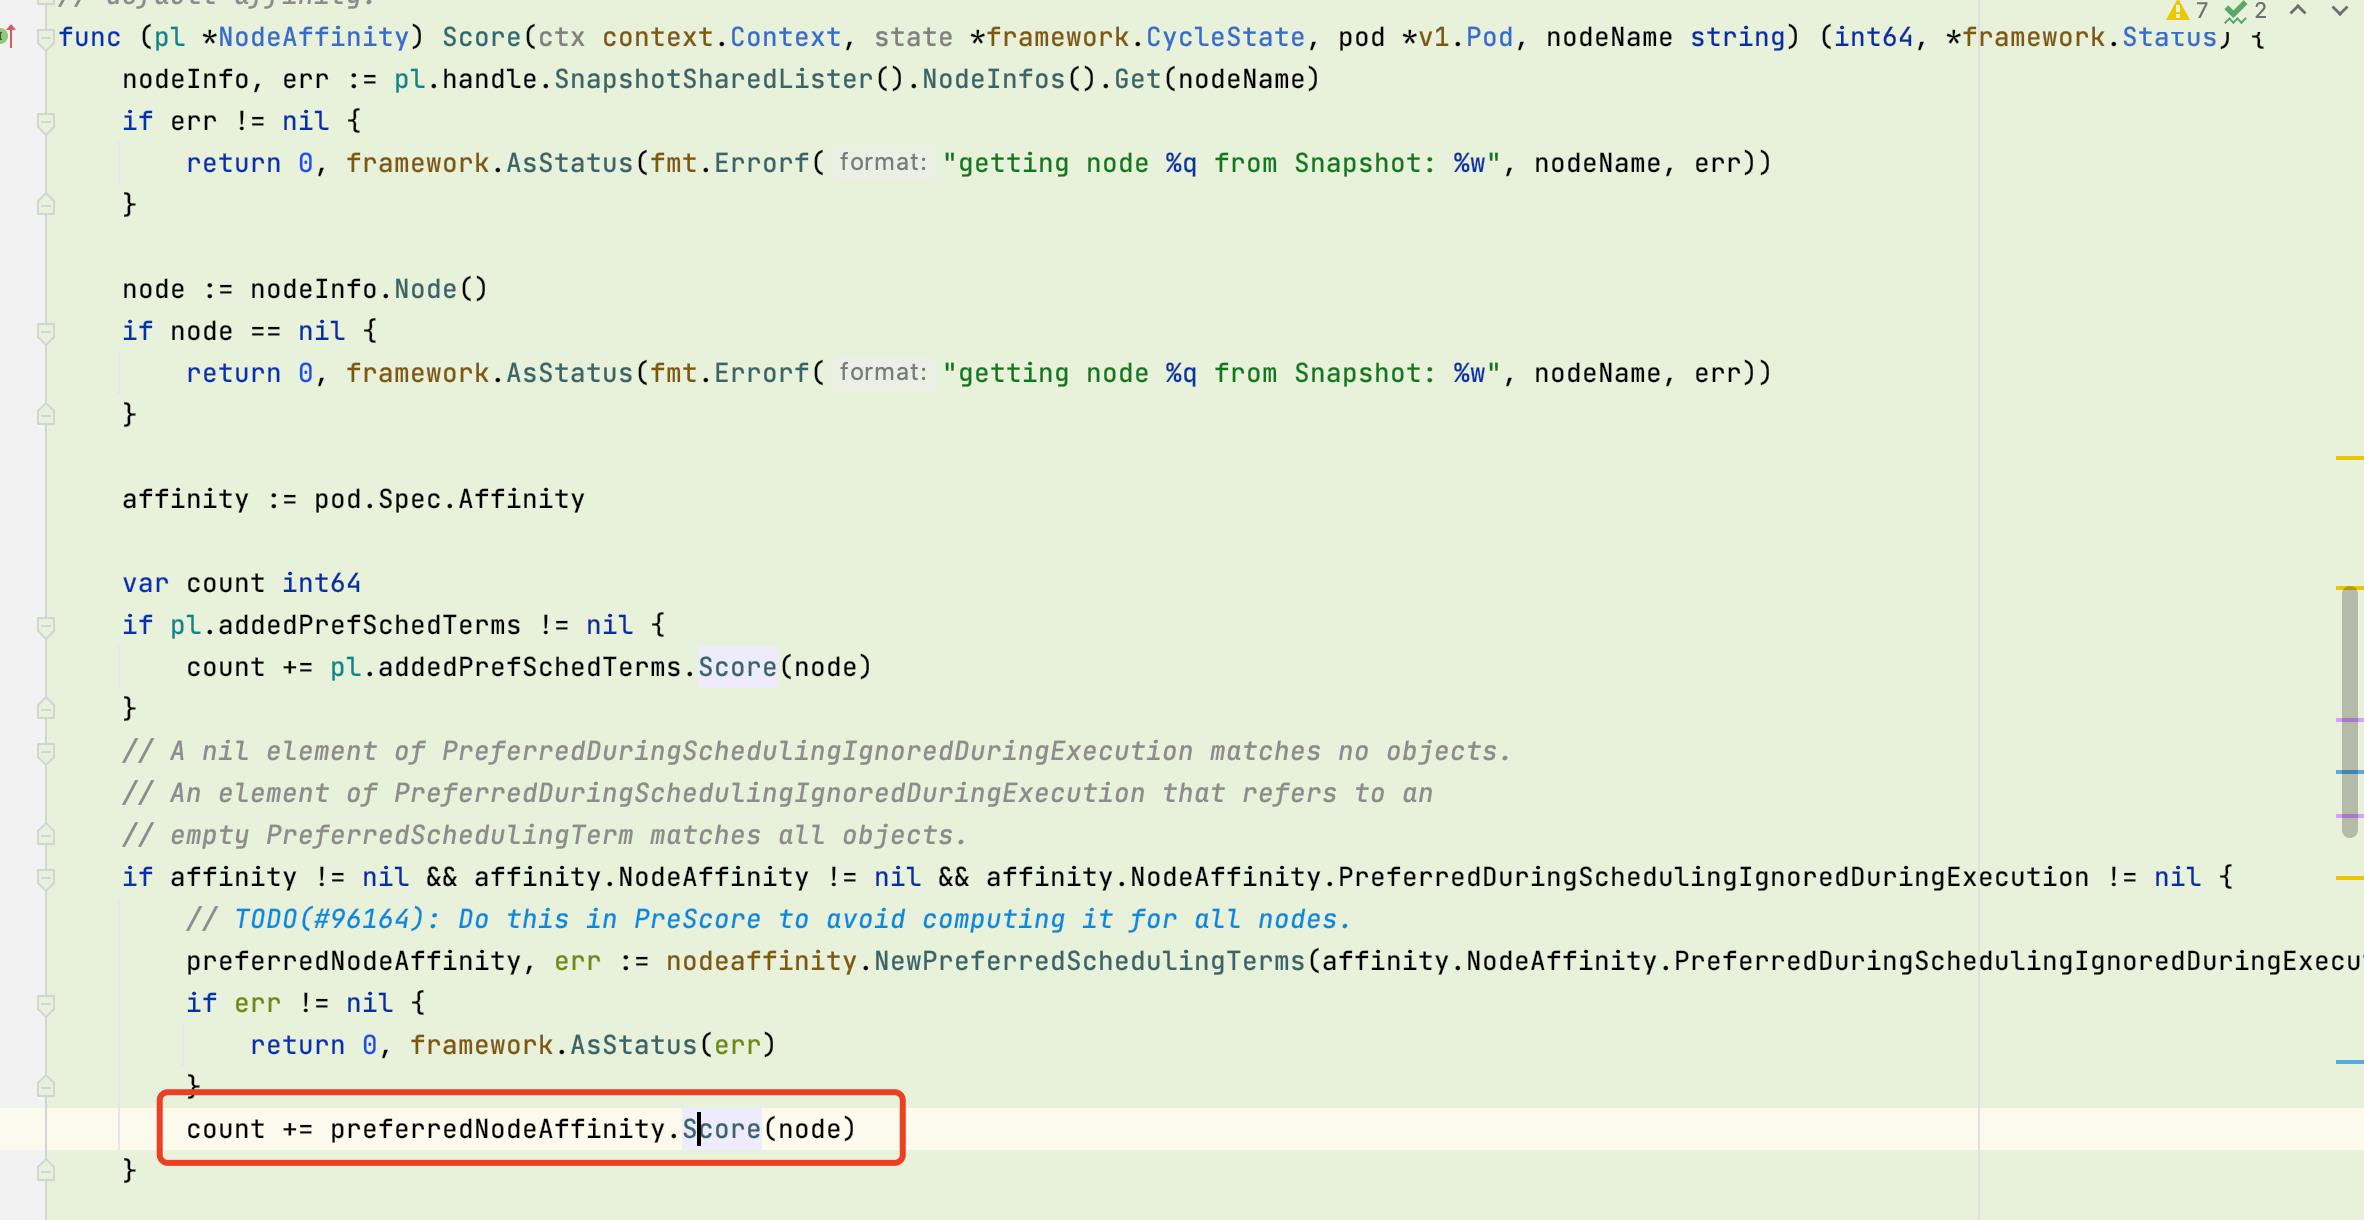
Task: Place cursor on 'SnapshotSharedLister' method call
Action: (714, 80)
